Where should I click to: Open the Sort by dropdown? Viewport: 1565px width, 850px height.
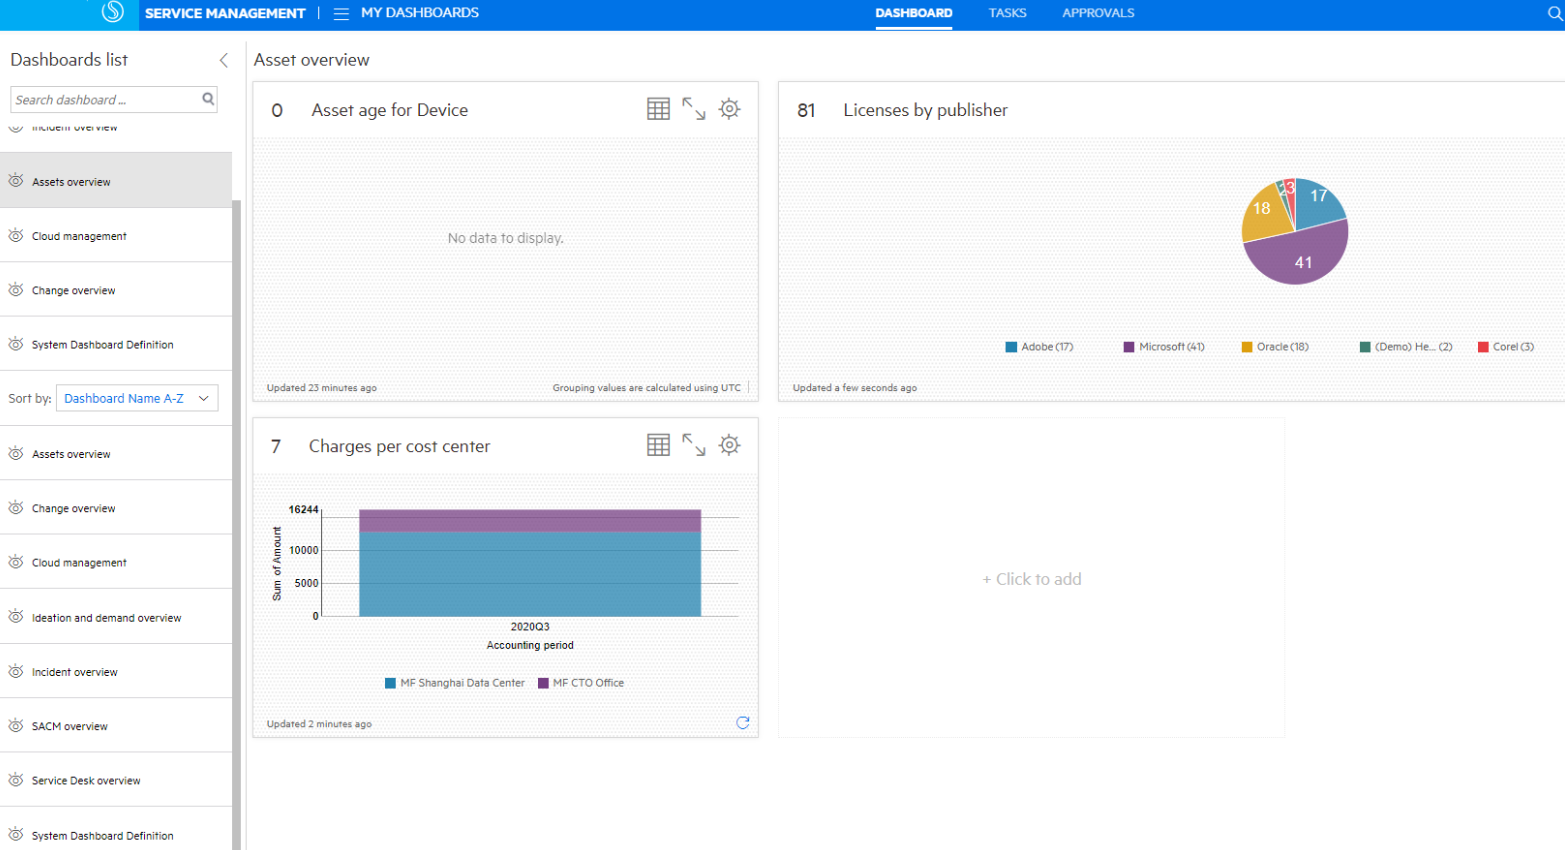pyautogui.click(x=136, y=398)
